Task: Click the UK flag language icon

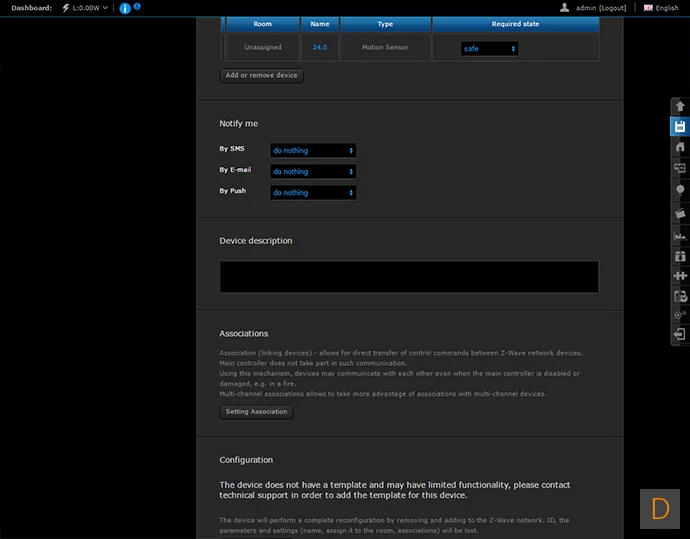Action: (648, 8)
